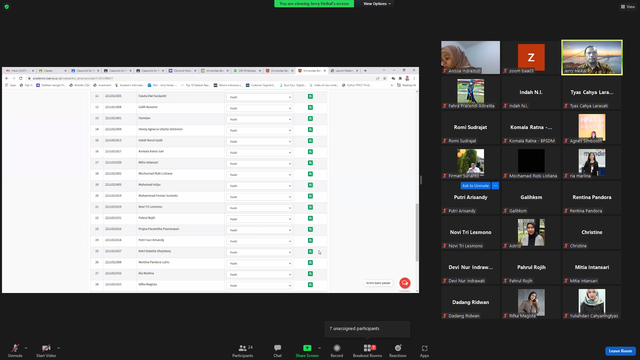640x360 pixels.
Task: Select Rifka Magista's video thumbnail
Action: pos(531,302)
